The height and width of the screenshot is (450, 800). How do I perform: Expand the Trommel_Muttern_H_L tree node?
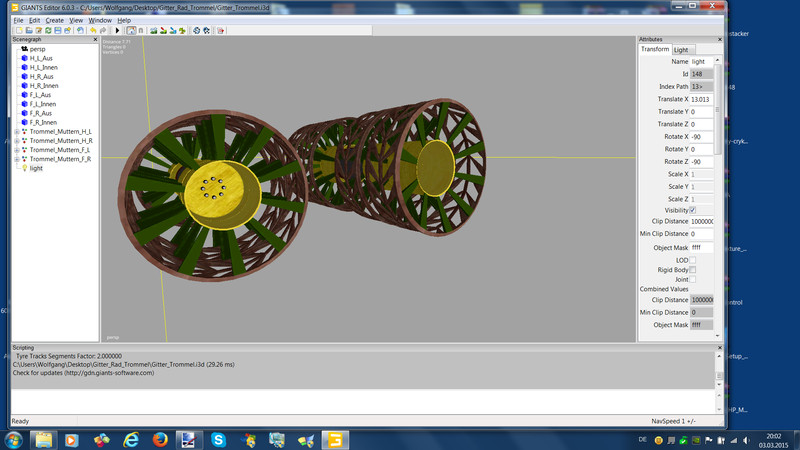tap(17, 132)
